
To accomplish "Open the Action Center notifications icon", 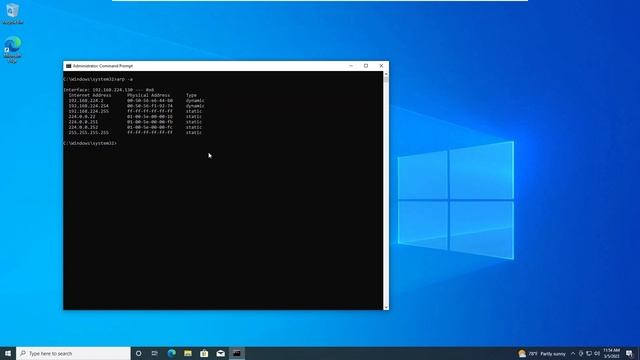I will [629, 353].
